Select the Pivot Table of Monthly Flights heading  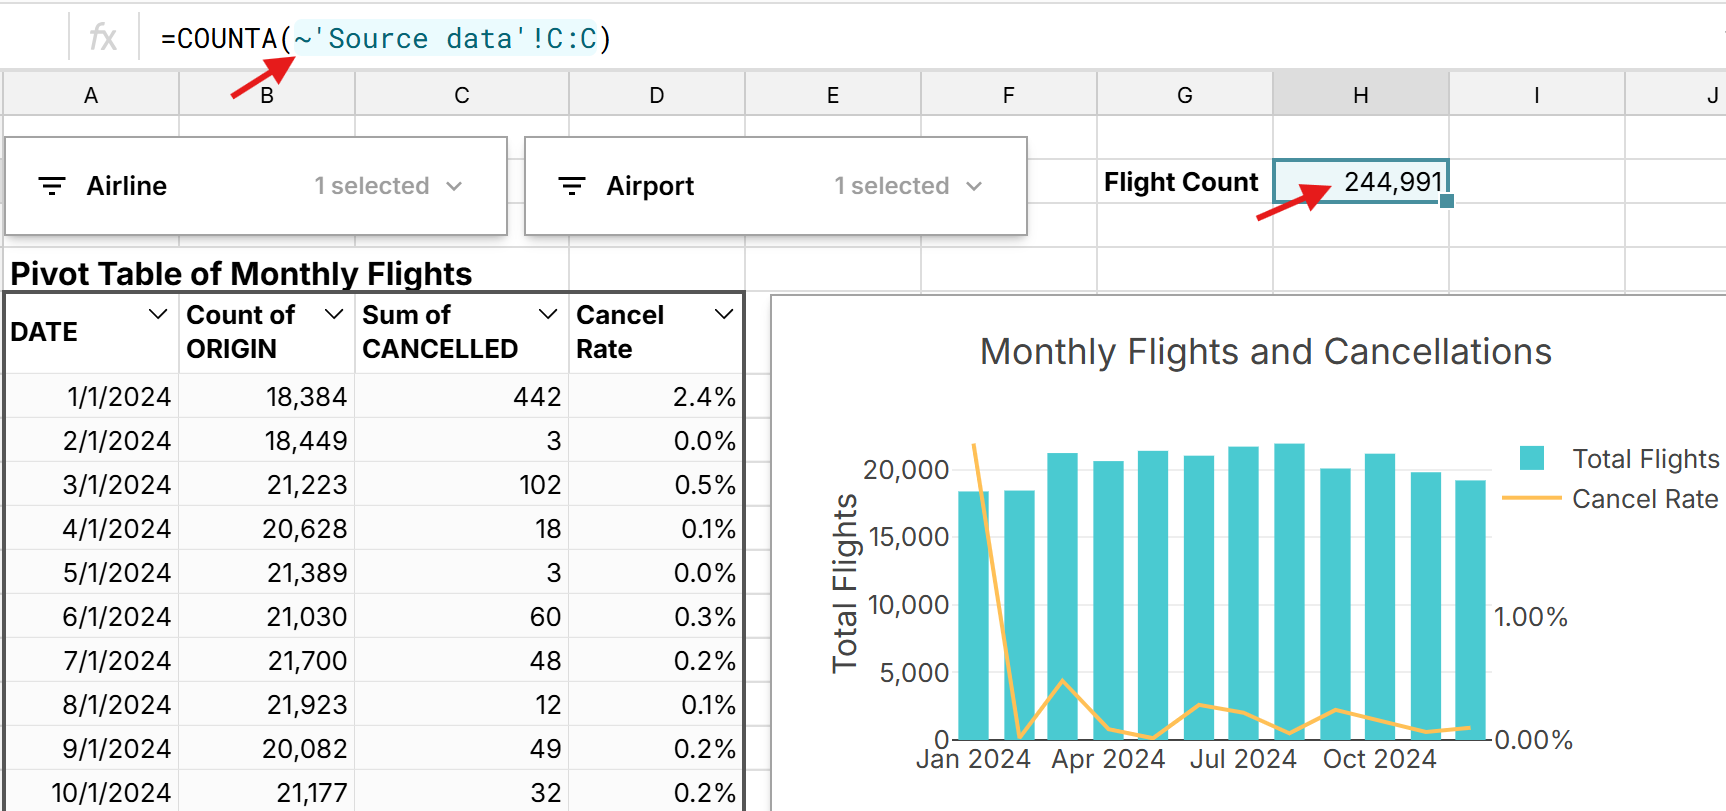241,273
